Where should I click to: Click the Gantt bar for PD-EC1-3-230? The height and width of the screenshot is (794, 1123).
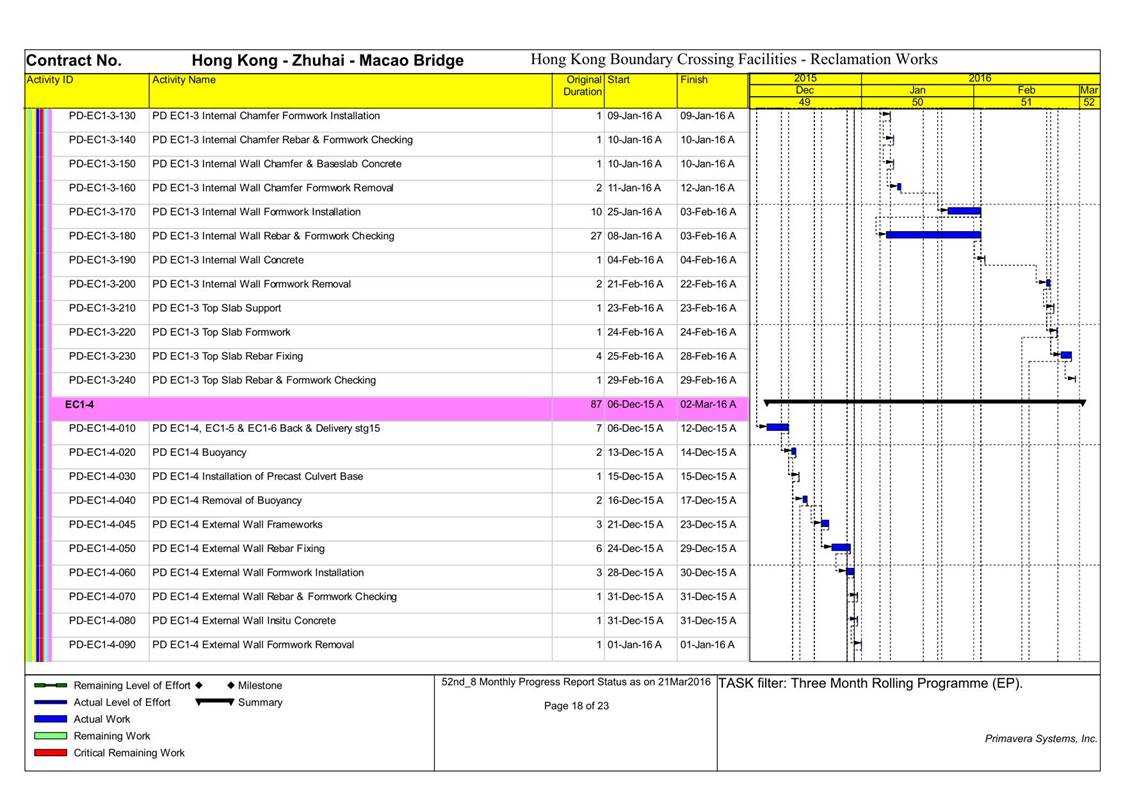tap(1066, 355)
